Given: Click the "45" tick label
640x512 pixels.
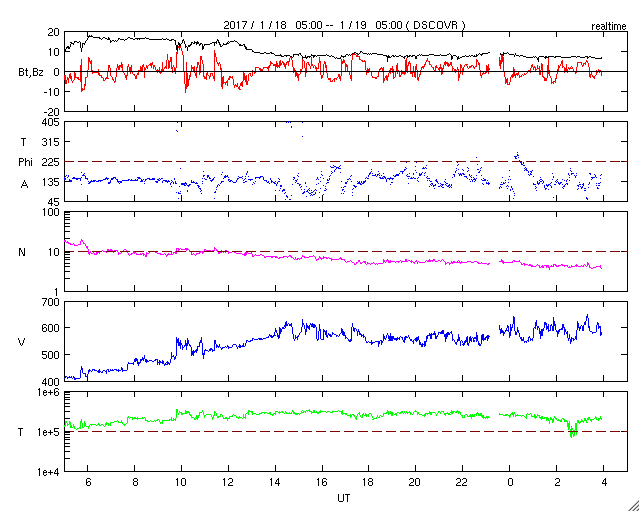Looking at the screenshot, I should pyautogui.click(x=55, y=202).
